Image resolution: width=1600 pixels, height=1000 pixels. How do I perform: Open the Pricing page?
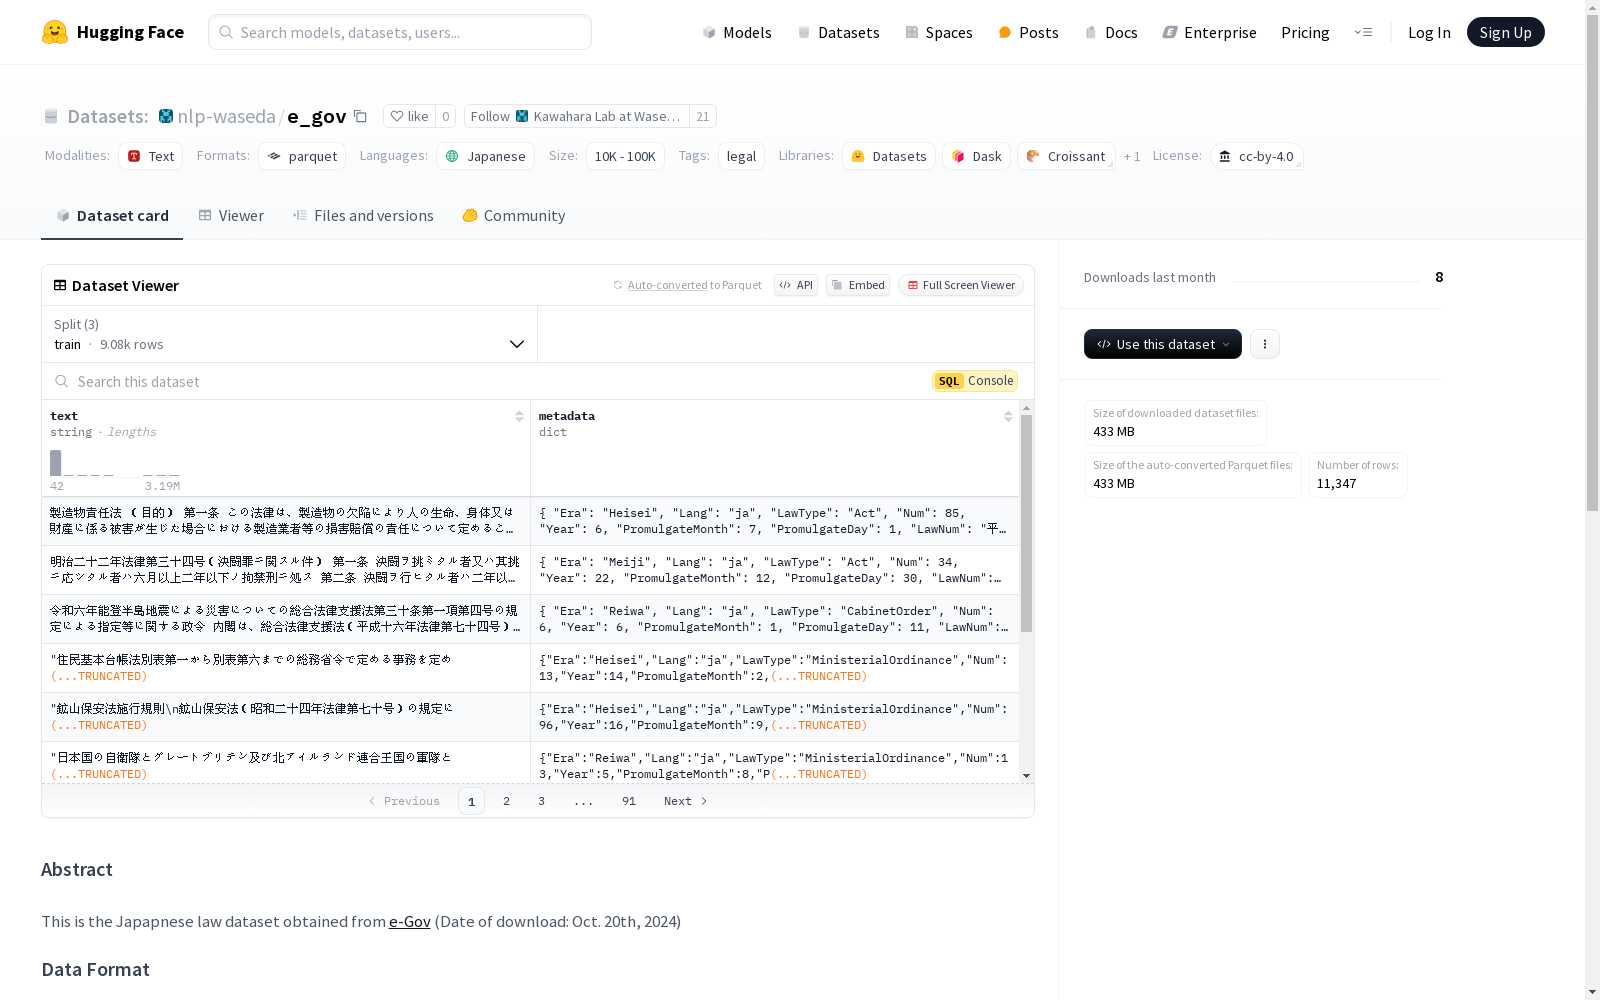(x=1305, y=32)
